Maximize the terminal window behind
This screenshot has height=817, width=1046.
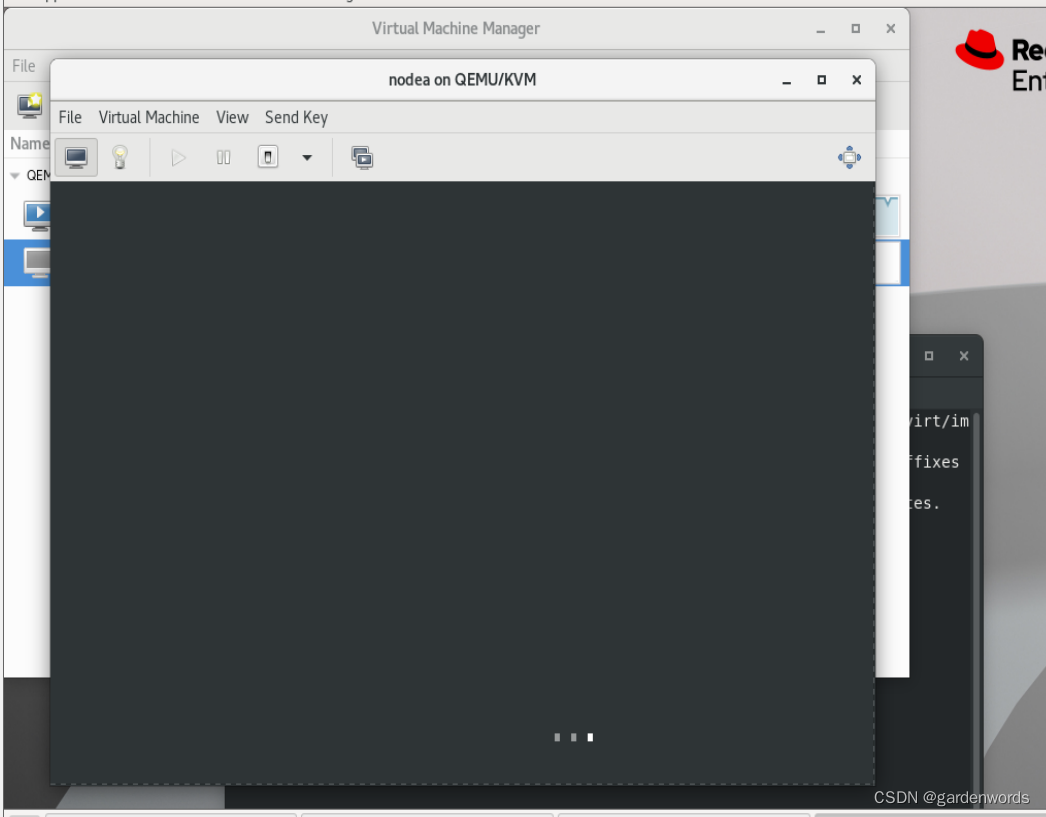click(929, 356)
